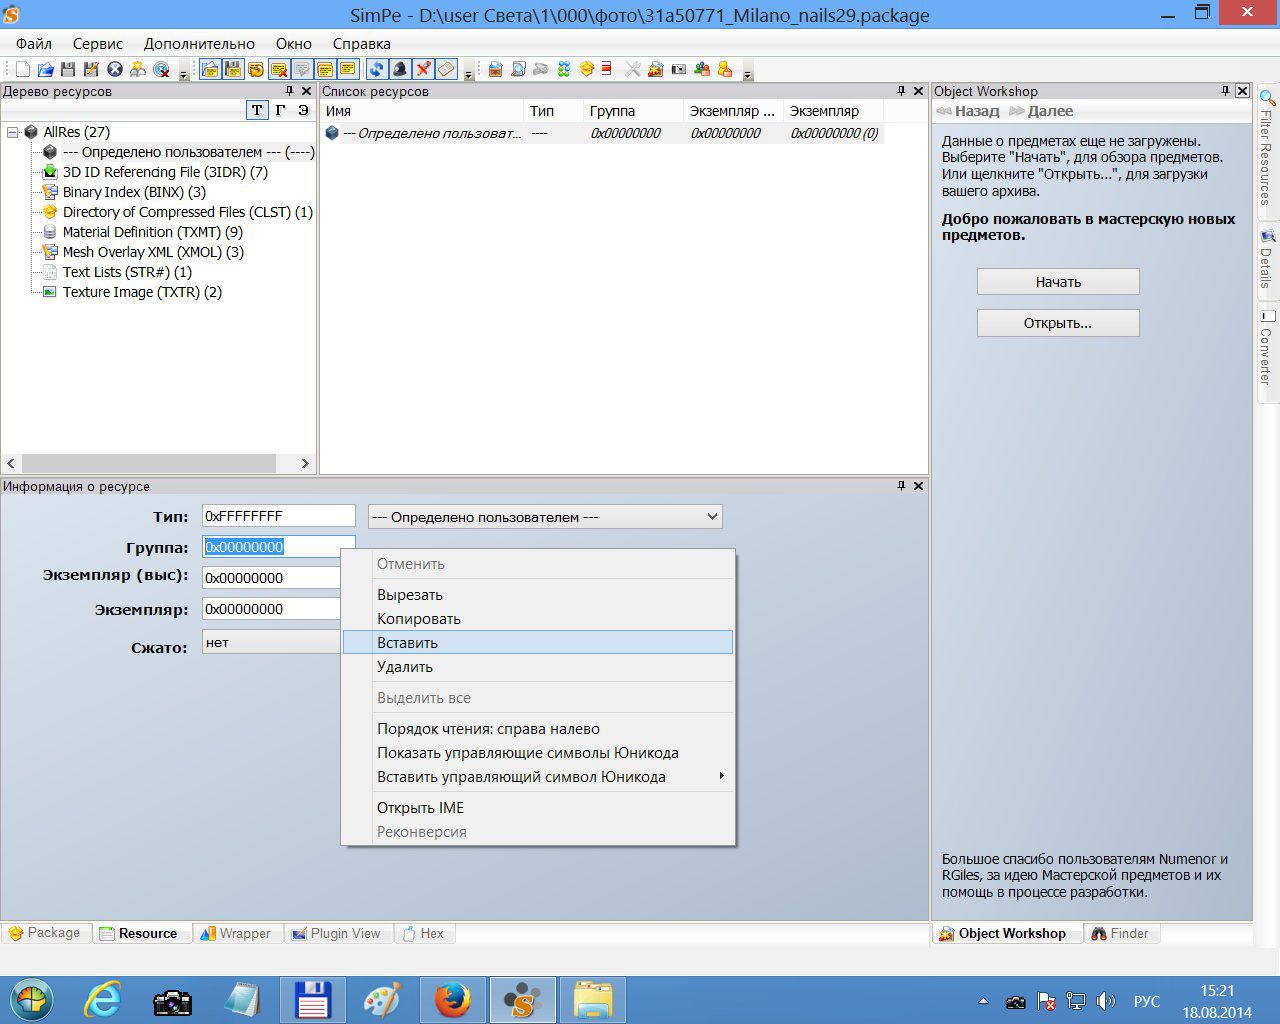
Task: Click the Close package round X icon
Action: coord(114,69)
